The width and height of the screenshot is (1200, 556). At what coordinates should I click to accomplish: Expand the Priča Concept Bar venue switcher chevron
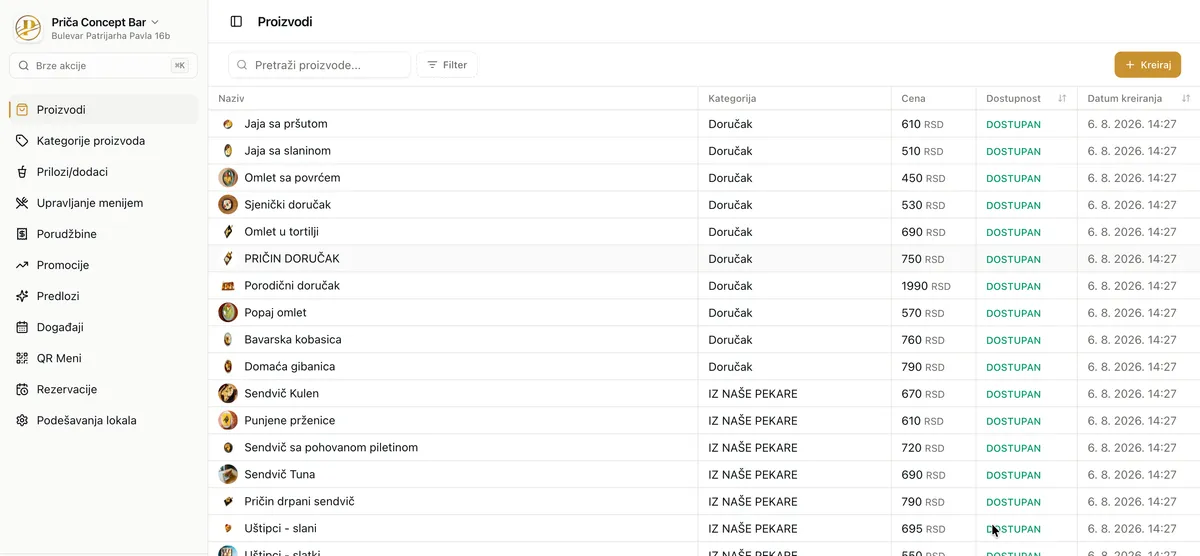tap(155, 22)
